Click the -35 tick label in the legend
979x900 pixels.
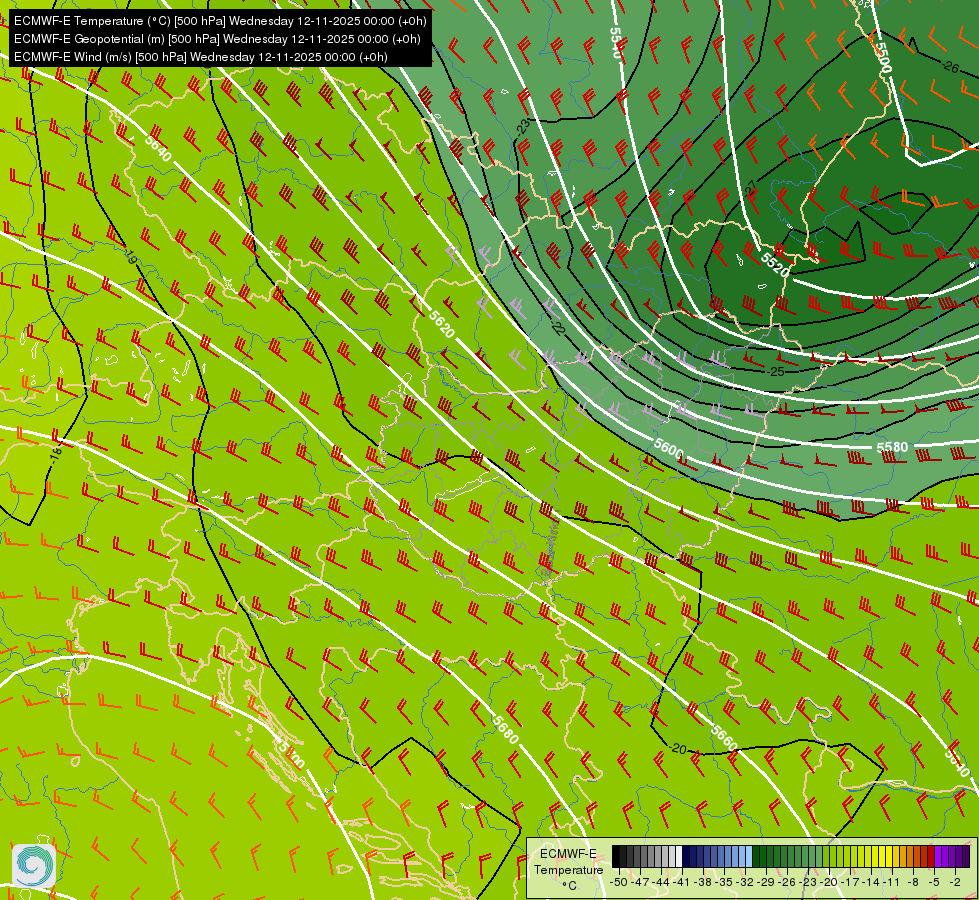724,882
